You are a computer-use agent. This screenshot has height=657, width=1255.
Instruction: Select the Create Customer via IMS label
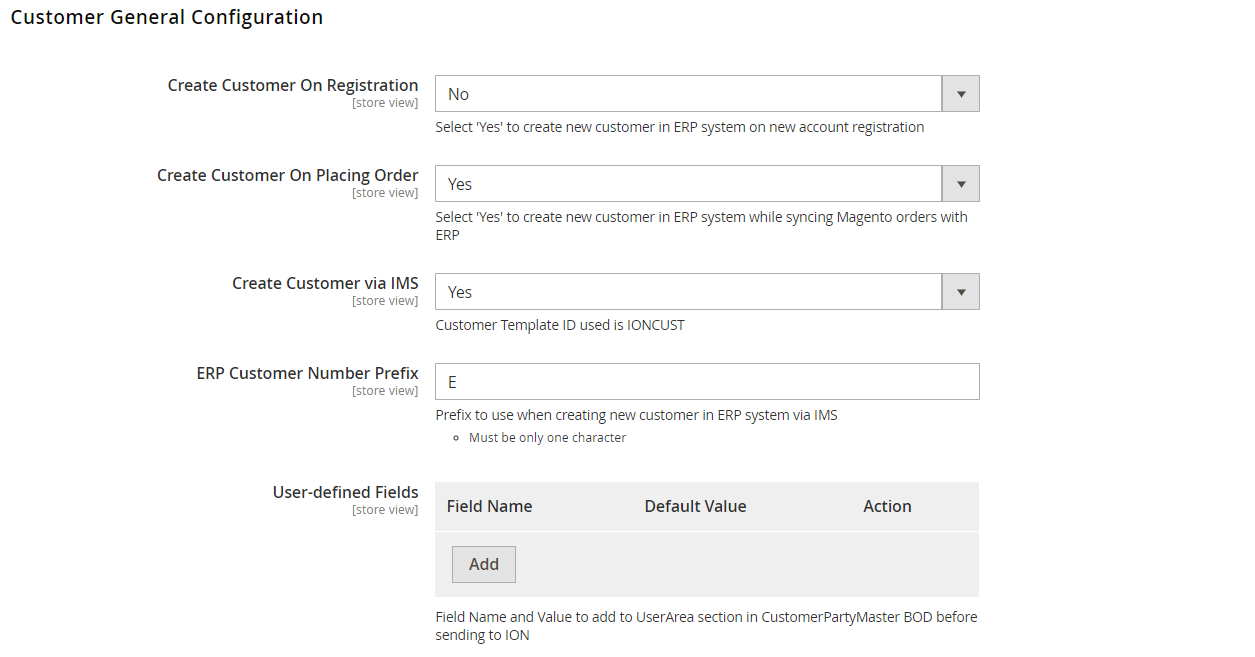[x=325, y=283]
